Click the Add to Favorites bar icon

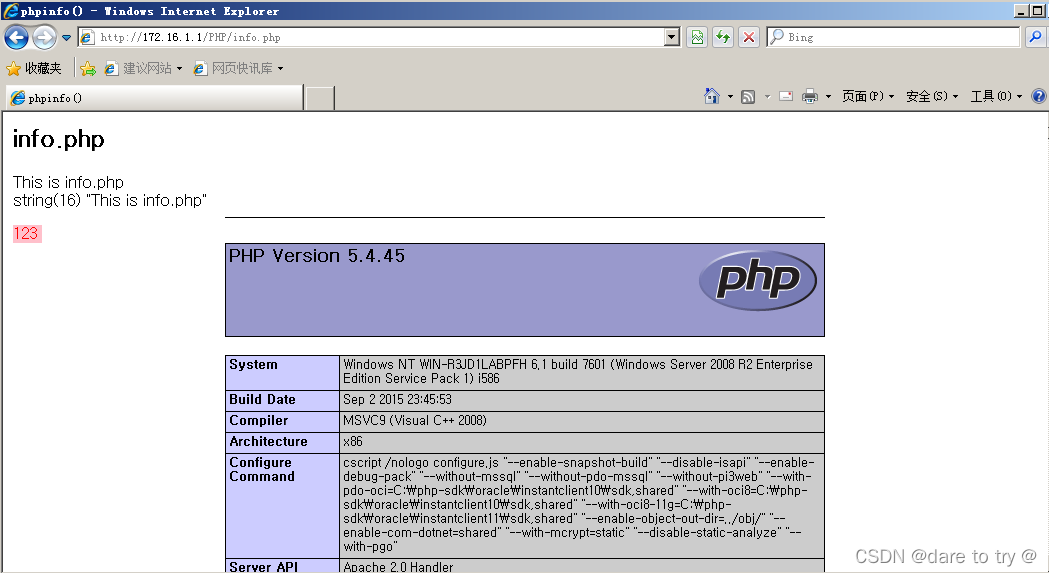88,68
